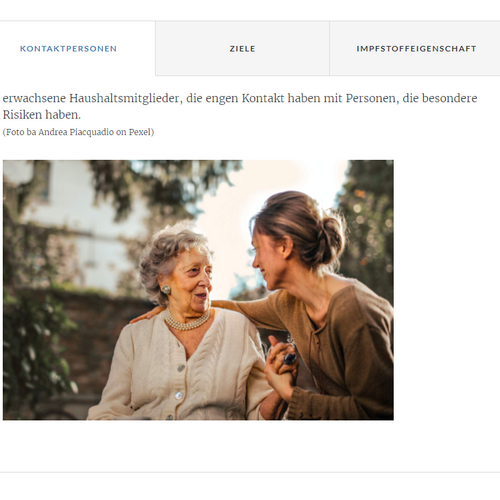This screenshot has width=500, height=500.
Task: Click the word 'Risiken' in the text
Action: (x=22, y=115)
